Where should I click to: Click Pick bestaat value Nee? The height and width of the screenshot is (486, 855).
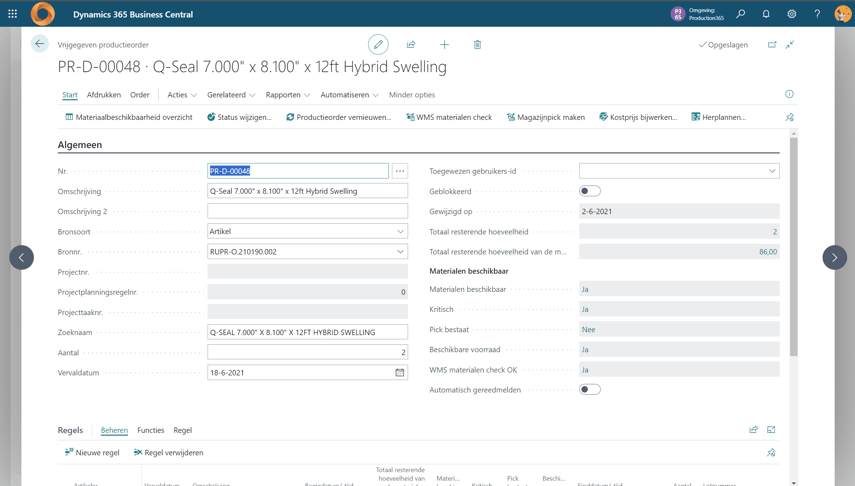679,329
